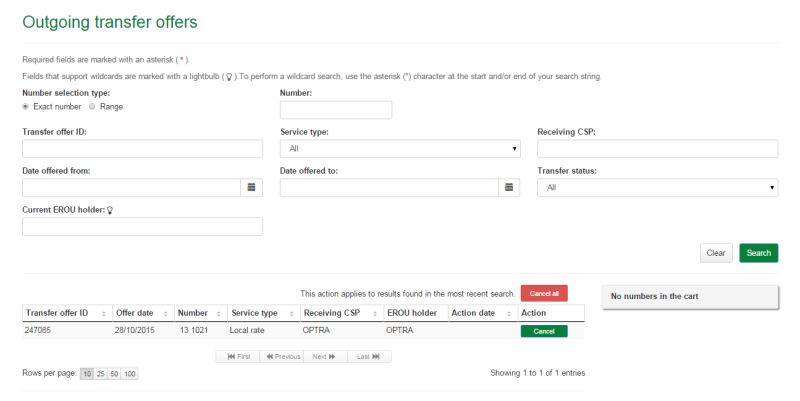Open the Date offered from calendar picker
The width and height of the screenshot is (800, 401).
251,187
